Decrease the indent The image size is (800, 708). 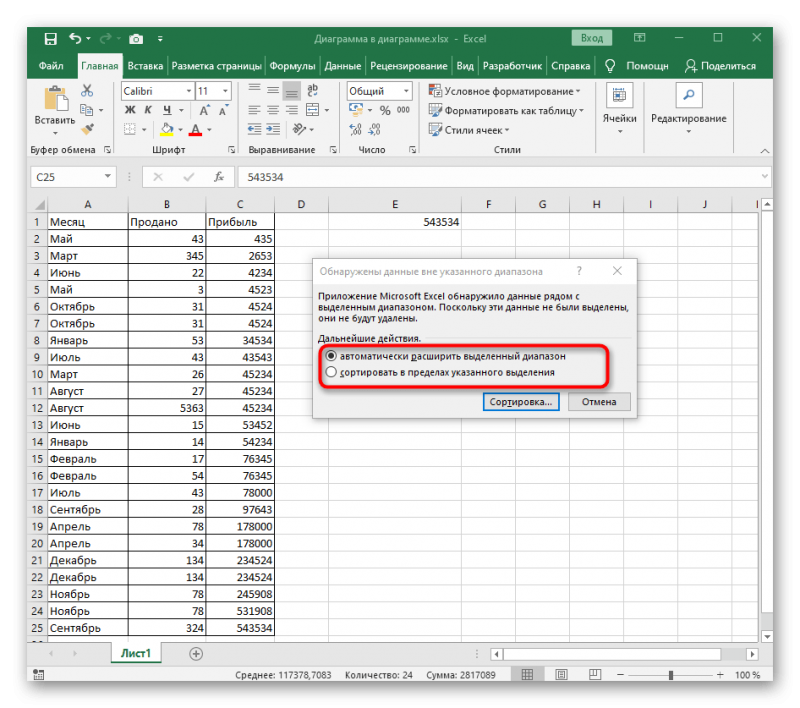coord(254,129)
